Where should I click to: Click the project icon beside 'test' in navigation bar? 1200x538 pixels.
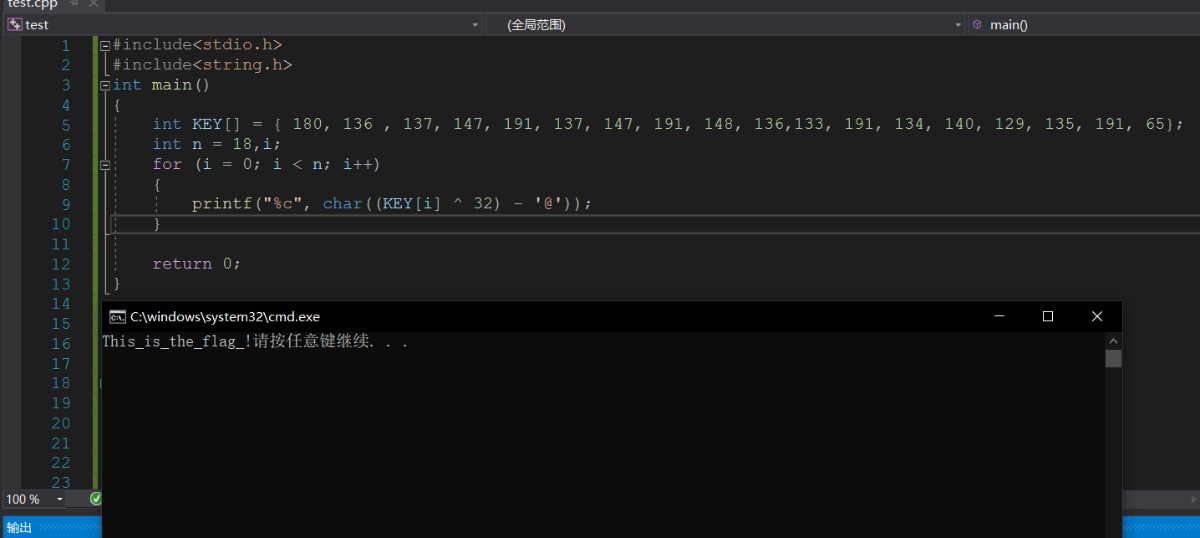pos(15,24)
